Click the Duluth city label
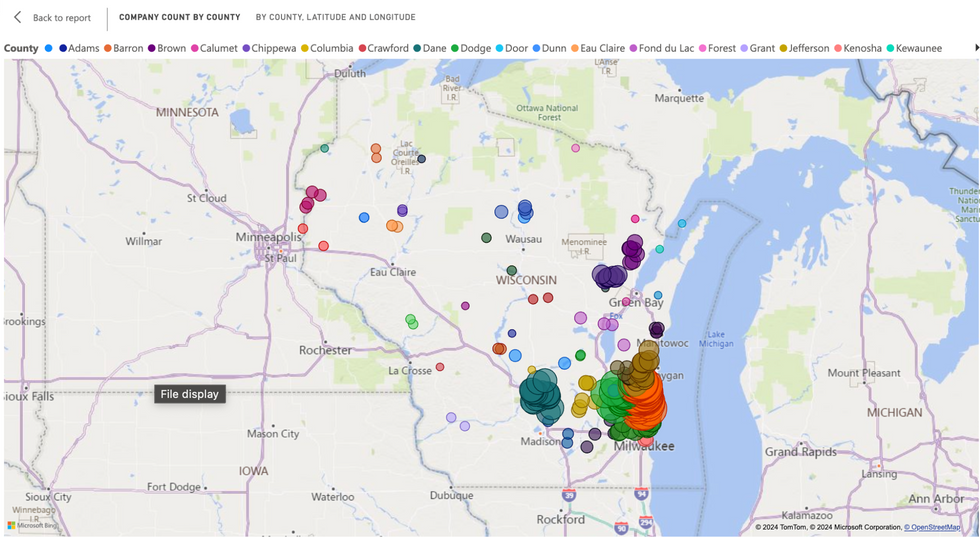The width and height of the screenshot is (980, 537). click(x=350, y=74)
